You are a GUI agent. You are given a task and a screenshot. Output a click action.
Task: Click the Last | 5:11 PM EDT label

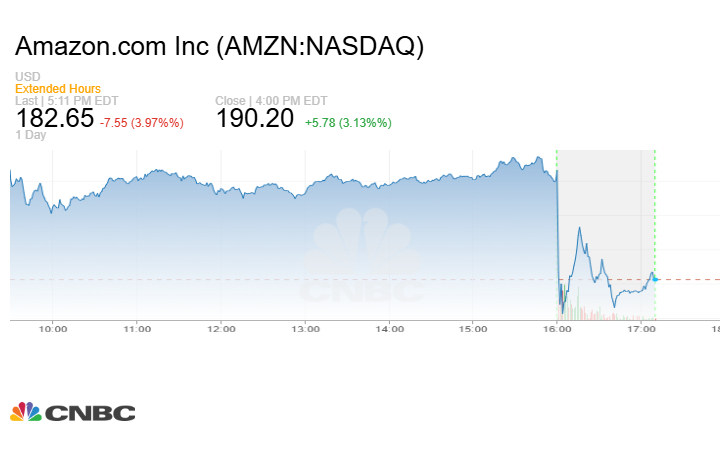(x=65, y=101)
